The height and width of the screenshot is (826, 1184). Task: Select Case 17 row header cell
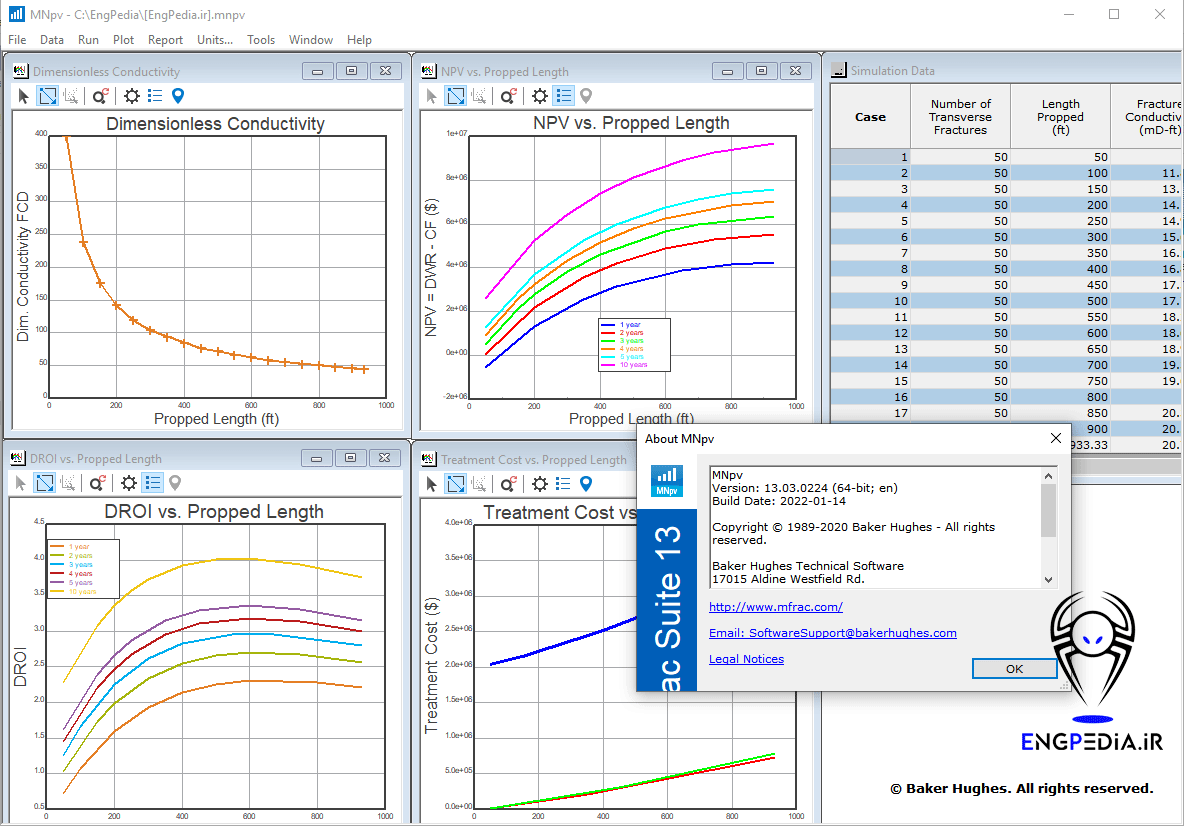[x=870, y=413]
